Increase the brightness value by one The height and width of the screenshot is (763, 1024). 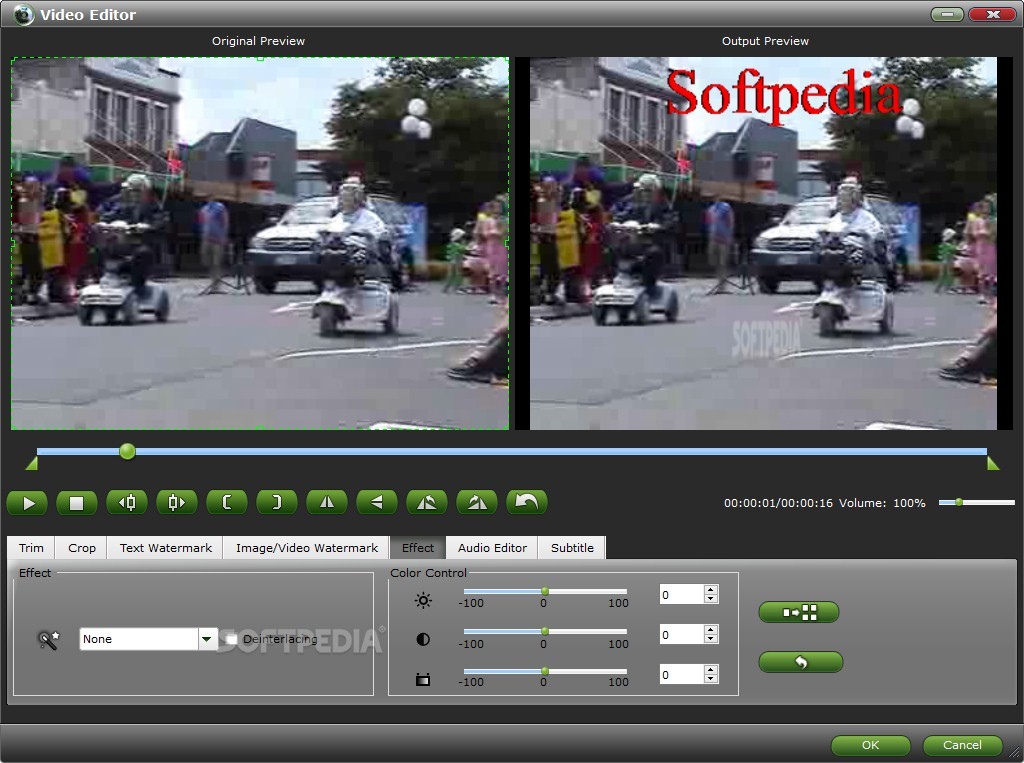pyautogui.click(x=711, y=589)
